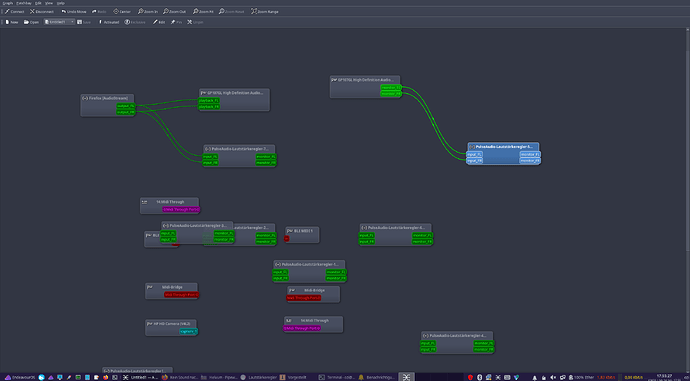Viewport: 690px width, 381px height.
Task: Toggle patchbay Edit mode
Action: pos(159,22)
